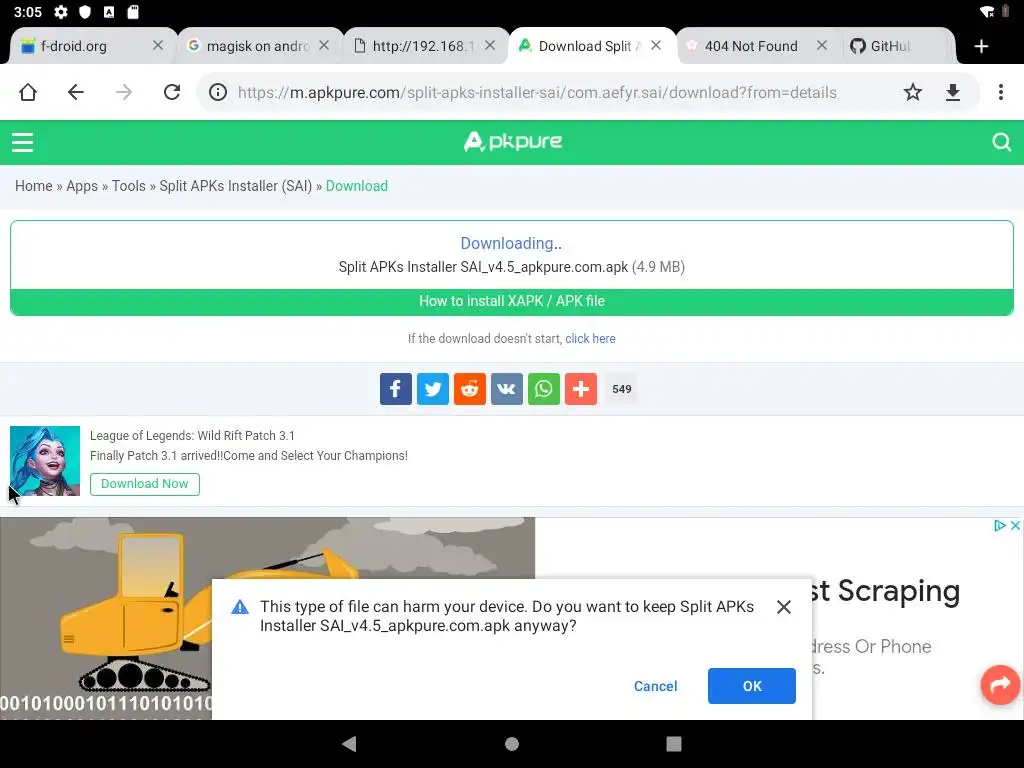Go to Home breadcrumb link

(x=33, y=186)
